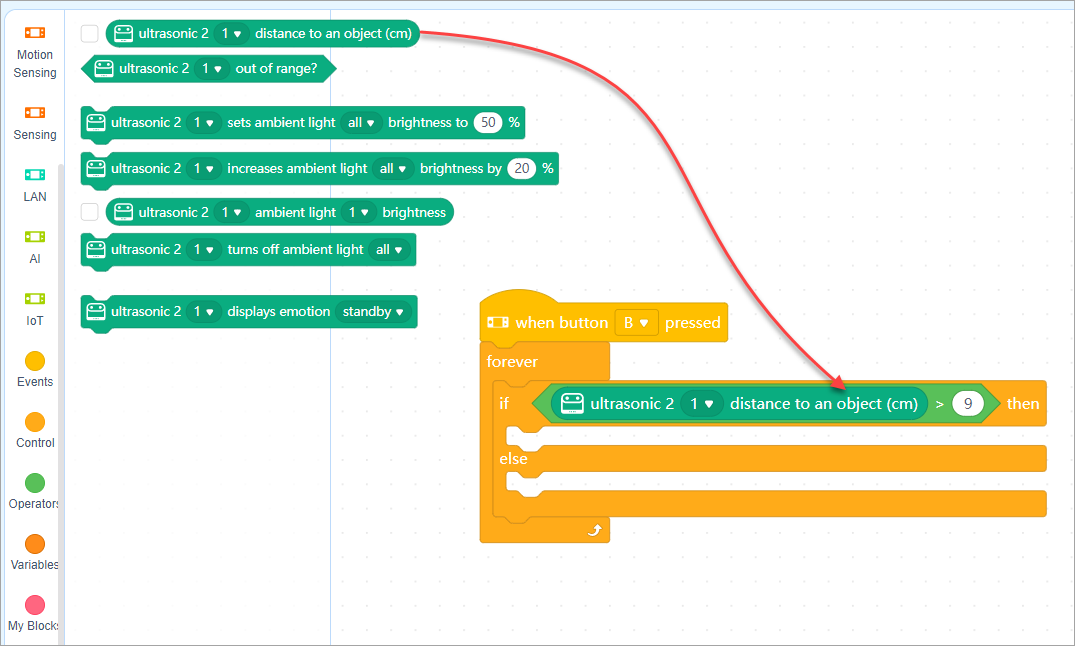Enable the distance to an object checkbox
Viewport: 1075px width, 646px height.
(90, 34)
